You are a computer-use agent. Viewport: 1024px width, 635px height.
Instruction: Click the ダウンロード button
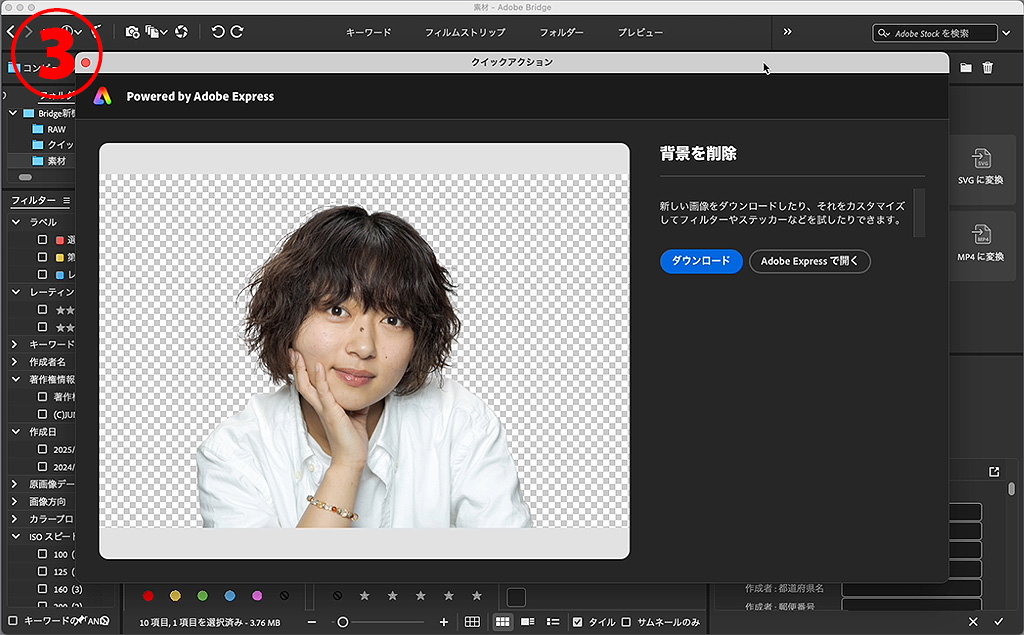click(x=700, y=261)
